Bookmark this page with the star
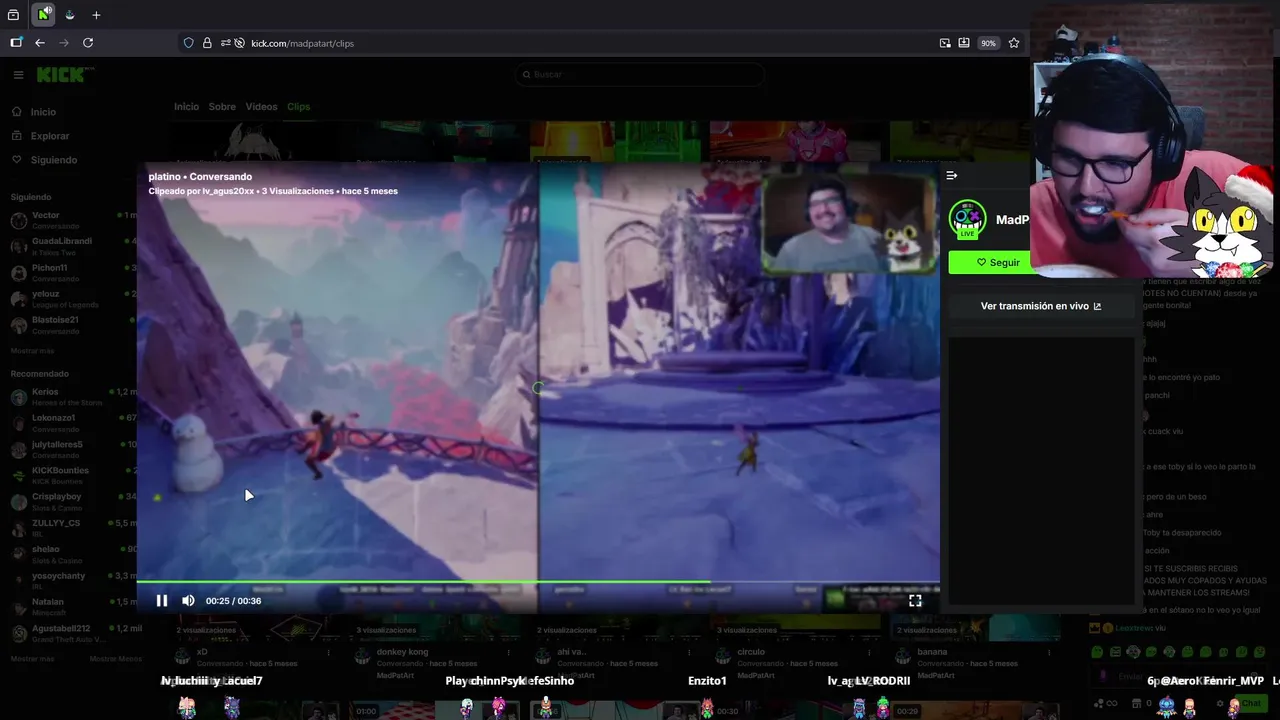 (x=1014, y=43)
